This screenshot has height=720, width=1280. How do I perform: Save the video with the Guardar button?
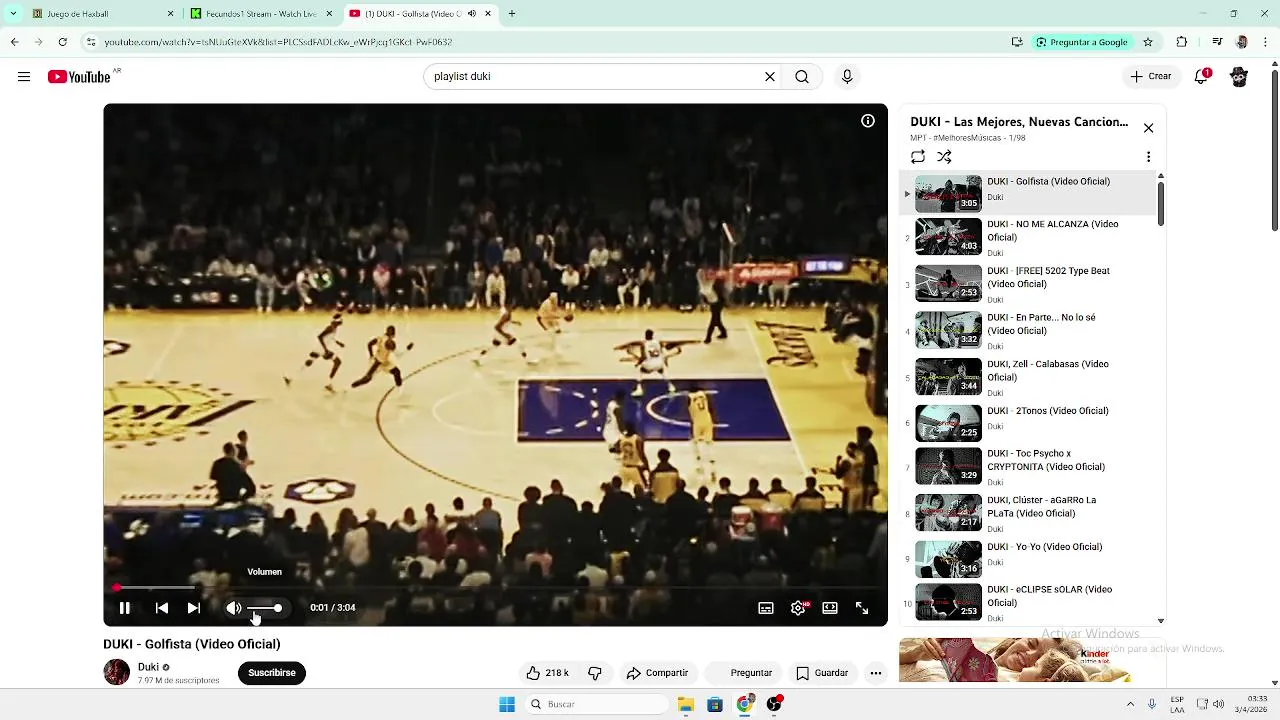(822, 673)
